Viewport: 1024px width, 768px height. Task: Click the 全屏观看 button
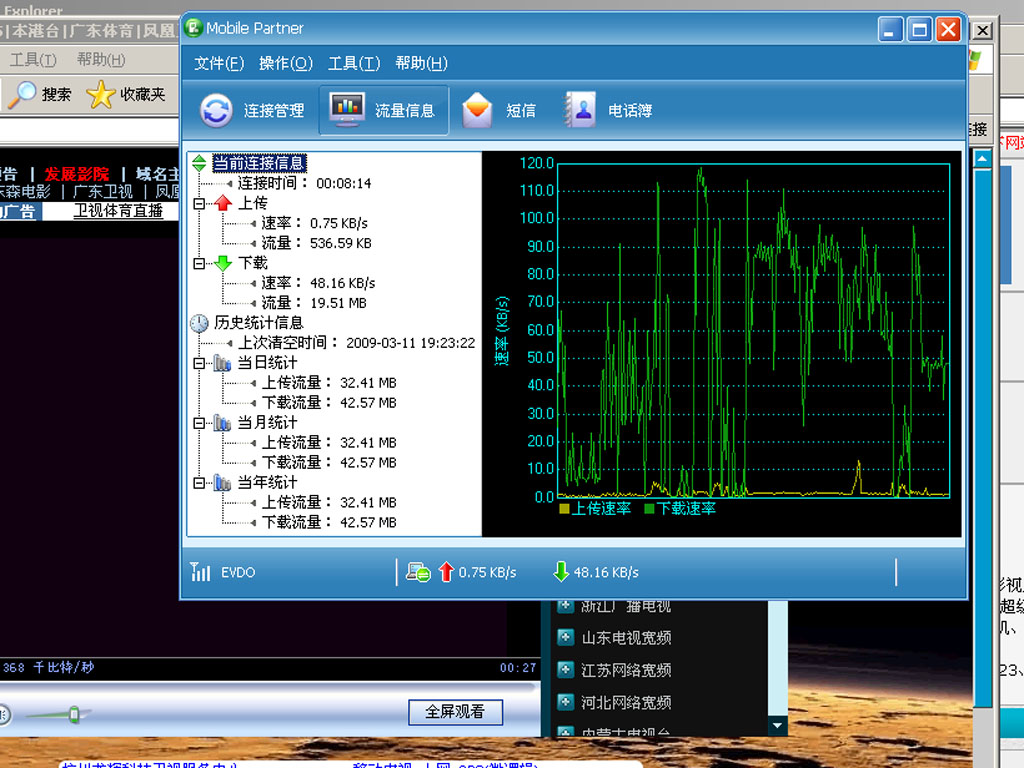point(455,712)
